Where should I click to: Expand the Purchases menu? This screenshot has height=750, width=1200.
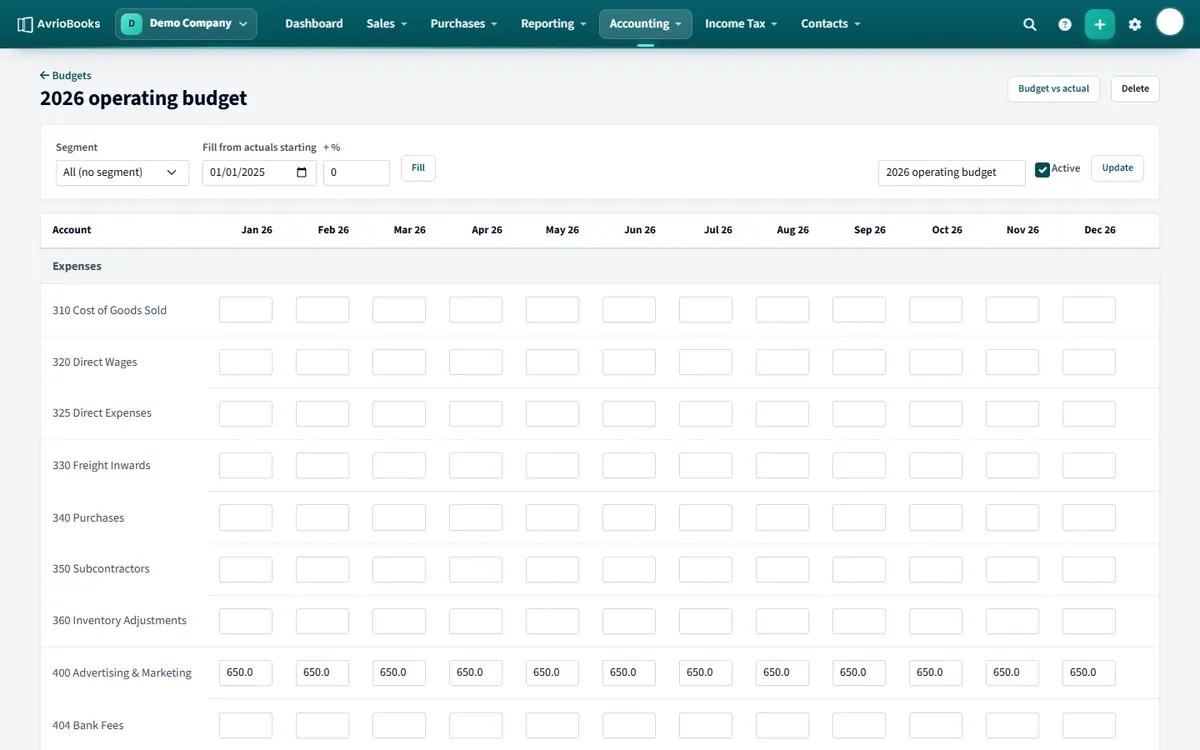[464, 24]
